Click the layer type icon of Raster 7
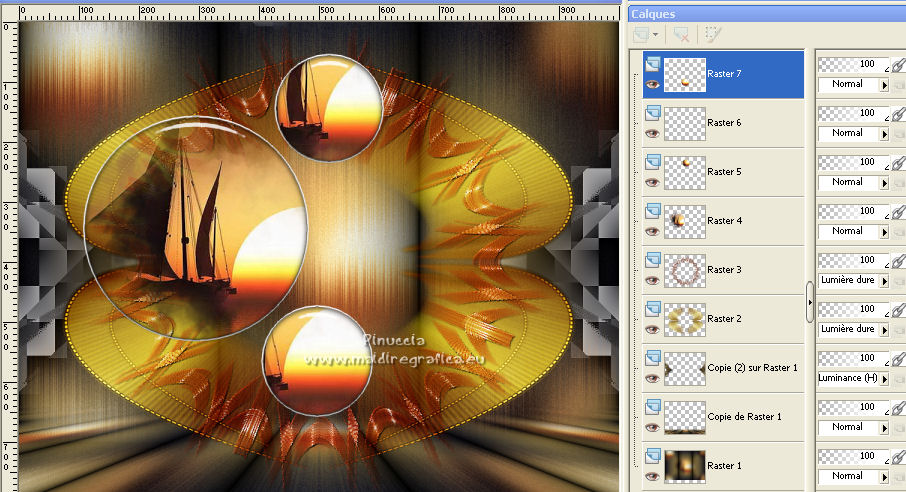 pos(653,64)
